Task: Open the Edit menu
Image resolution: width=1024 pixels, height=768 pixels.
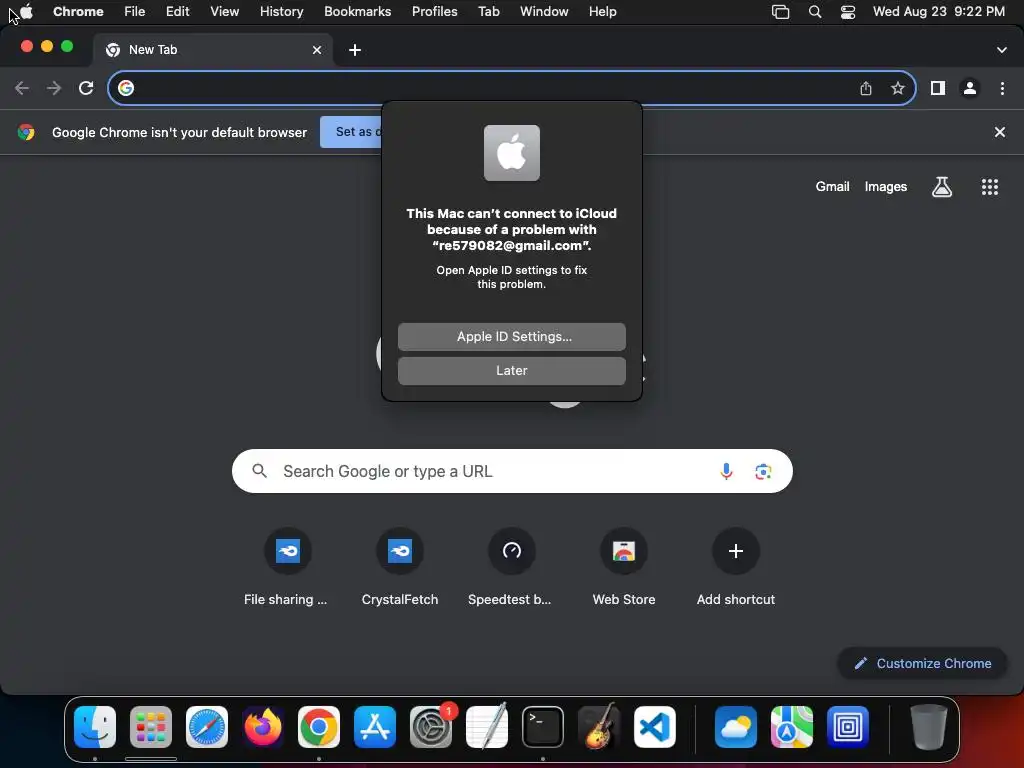Action: point(177,12)
